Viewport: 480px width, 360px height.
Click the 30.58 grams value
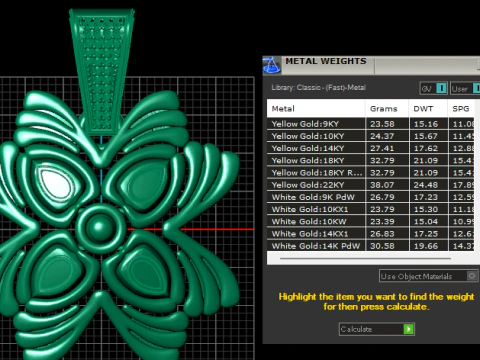pyautogui.click(x=382, y=246)
